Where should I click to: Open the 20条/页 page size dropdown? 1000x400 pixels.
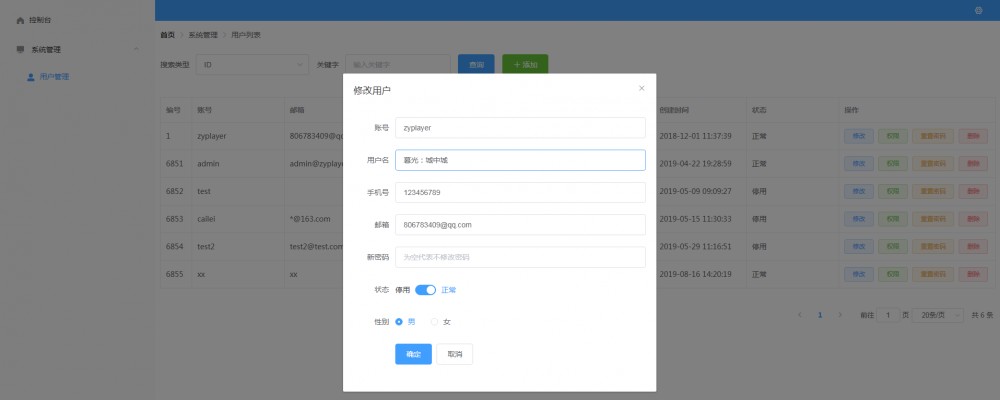[938, 315]
